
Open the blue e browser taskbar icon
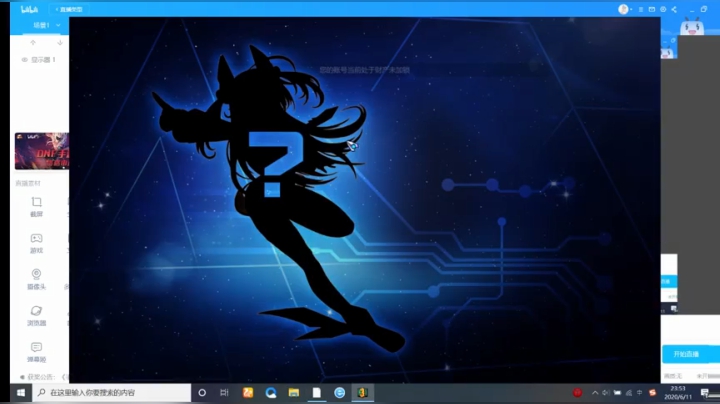coord(339,393)
